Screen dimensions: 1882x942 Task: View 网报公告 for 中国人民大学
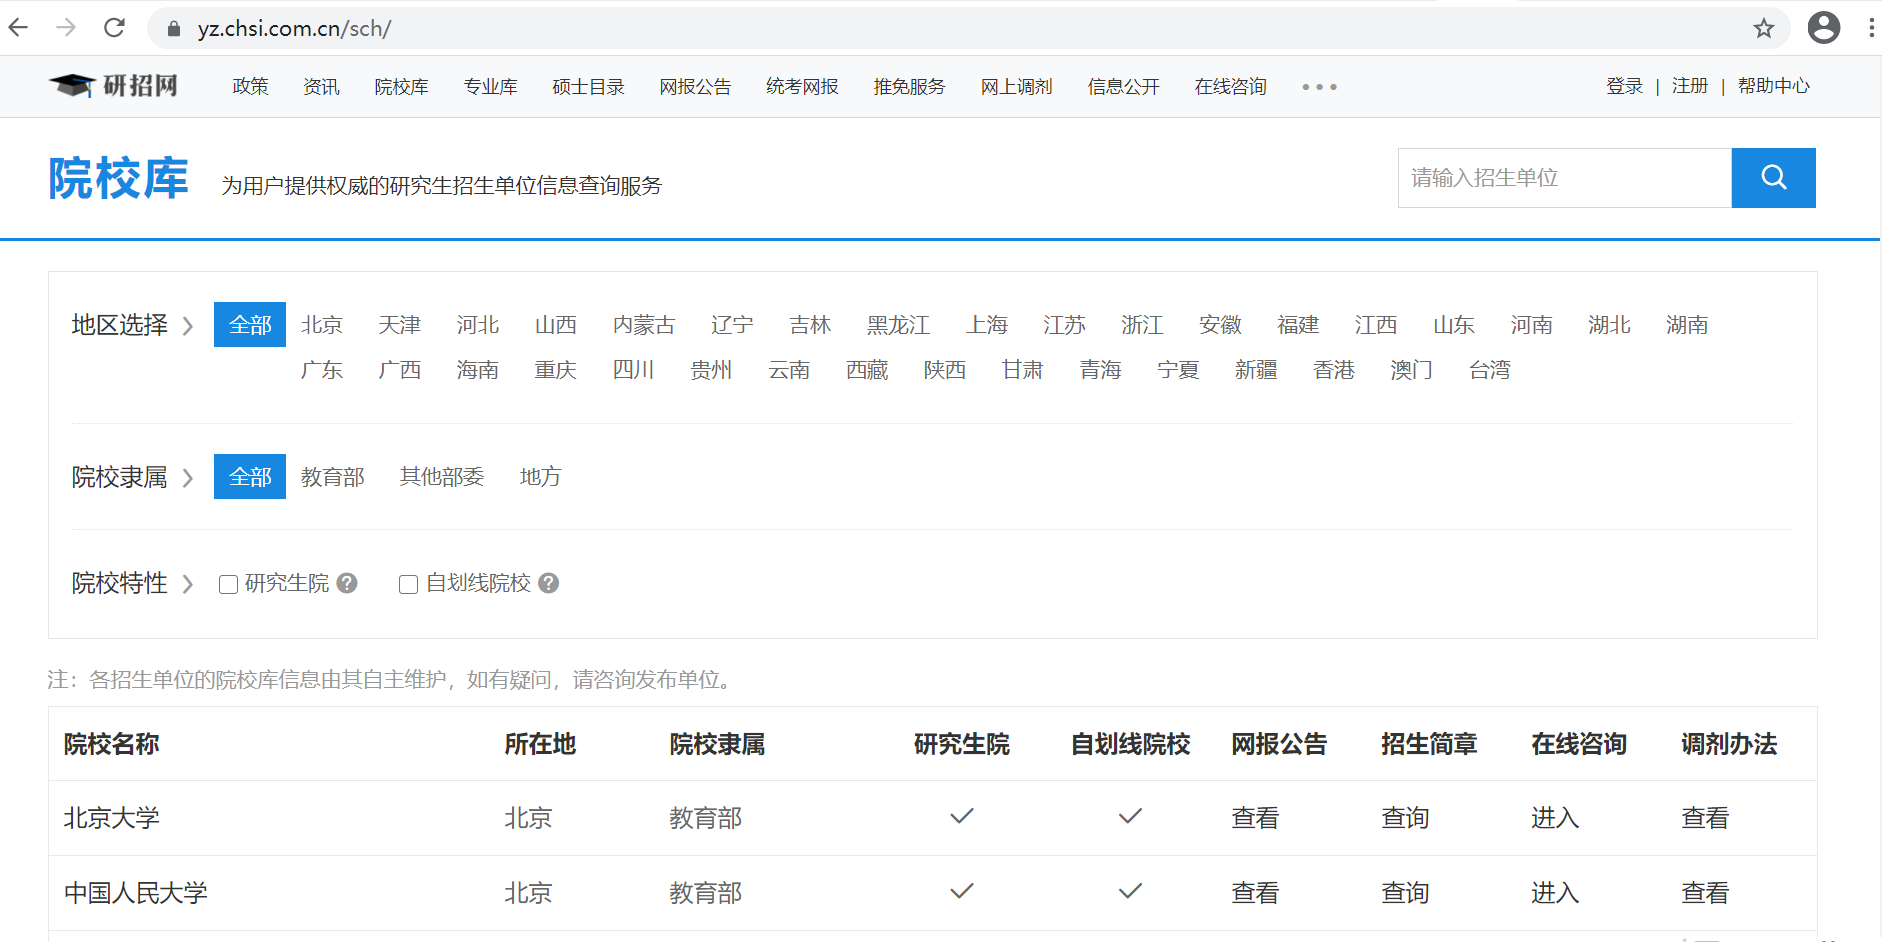point(1255,893)
